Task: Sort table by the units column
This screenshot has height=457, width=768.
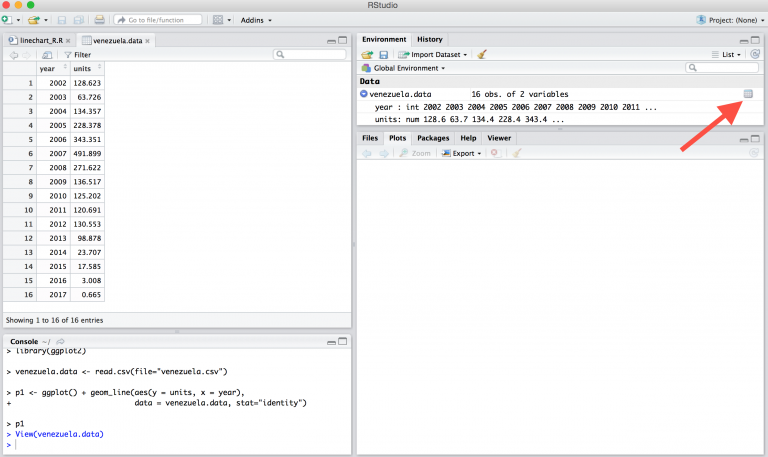Action: click(x=82, y=68)
